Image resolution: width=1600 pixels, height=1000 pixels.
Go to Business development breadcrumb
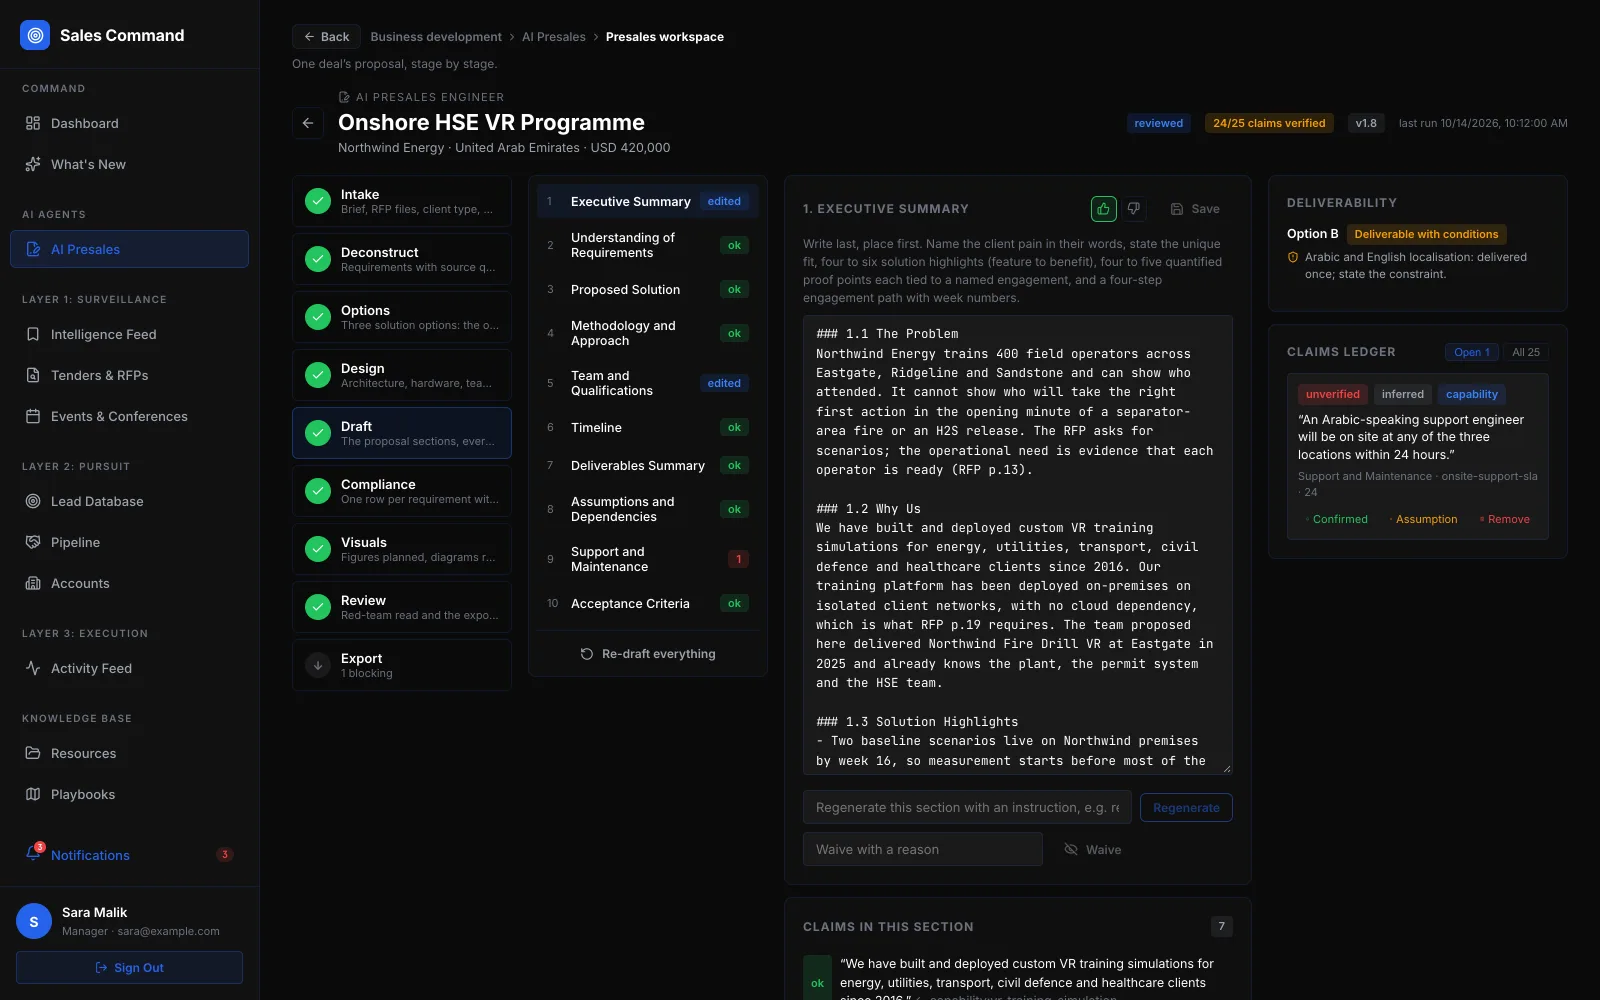coord(436,37)
